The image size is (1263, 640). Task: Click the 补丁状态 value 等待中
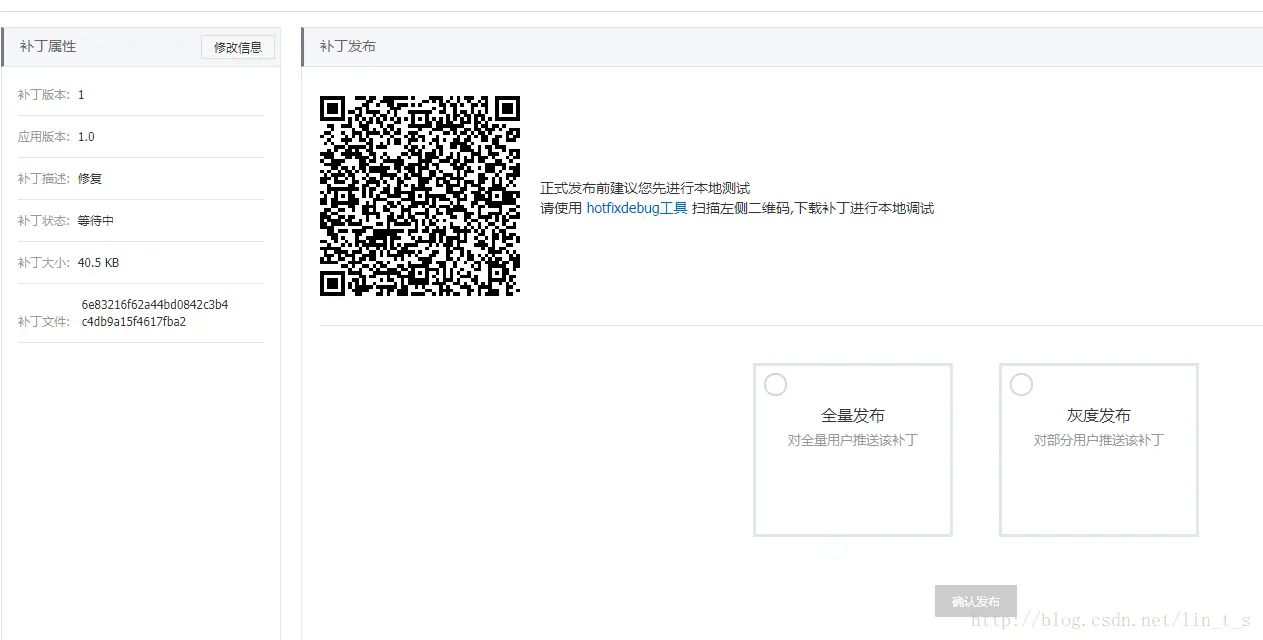[96, 221]
